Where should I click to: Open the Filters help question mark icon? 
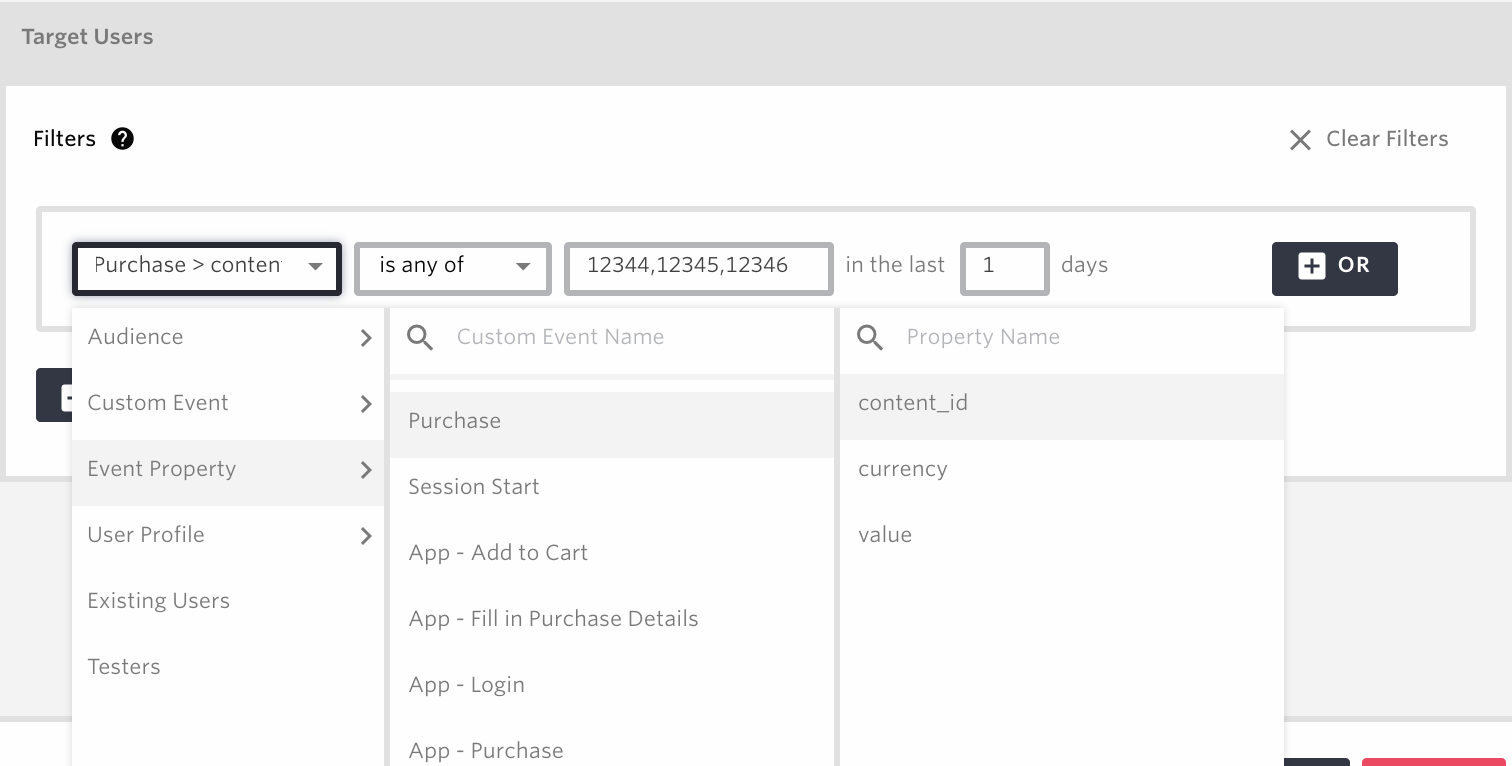point(122,139)
